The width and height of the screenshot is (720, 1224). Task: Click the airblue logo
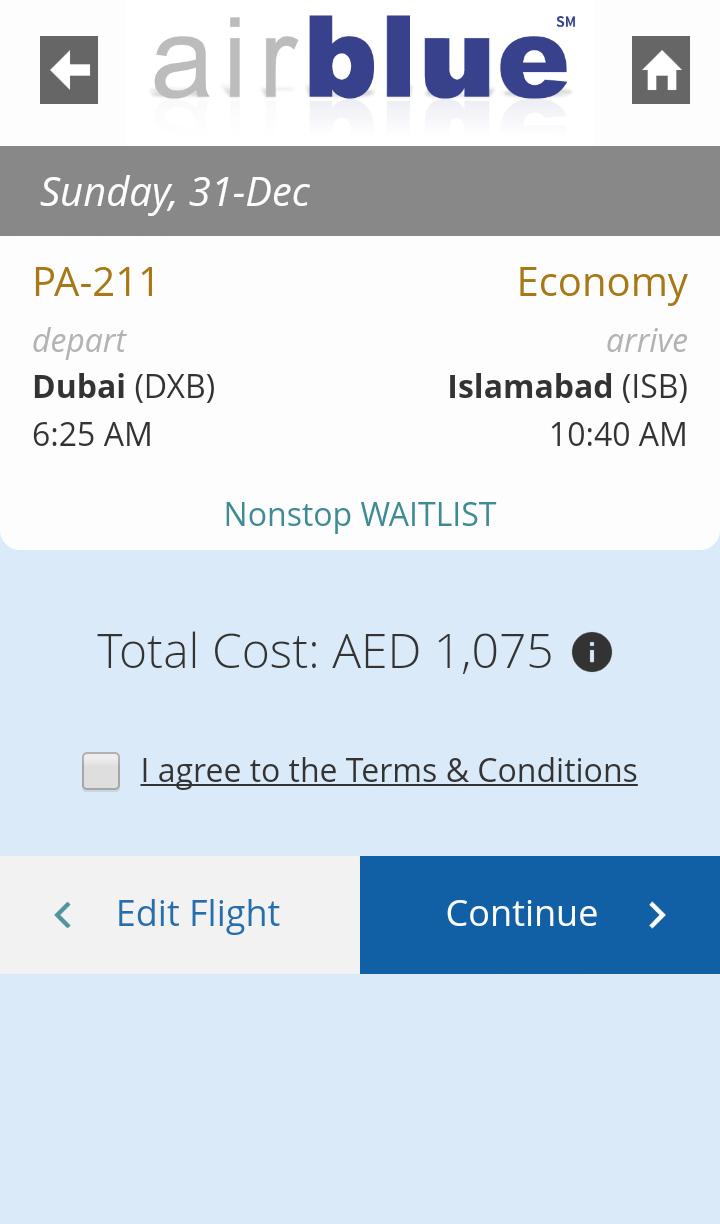[360, 66]
